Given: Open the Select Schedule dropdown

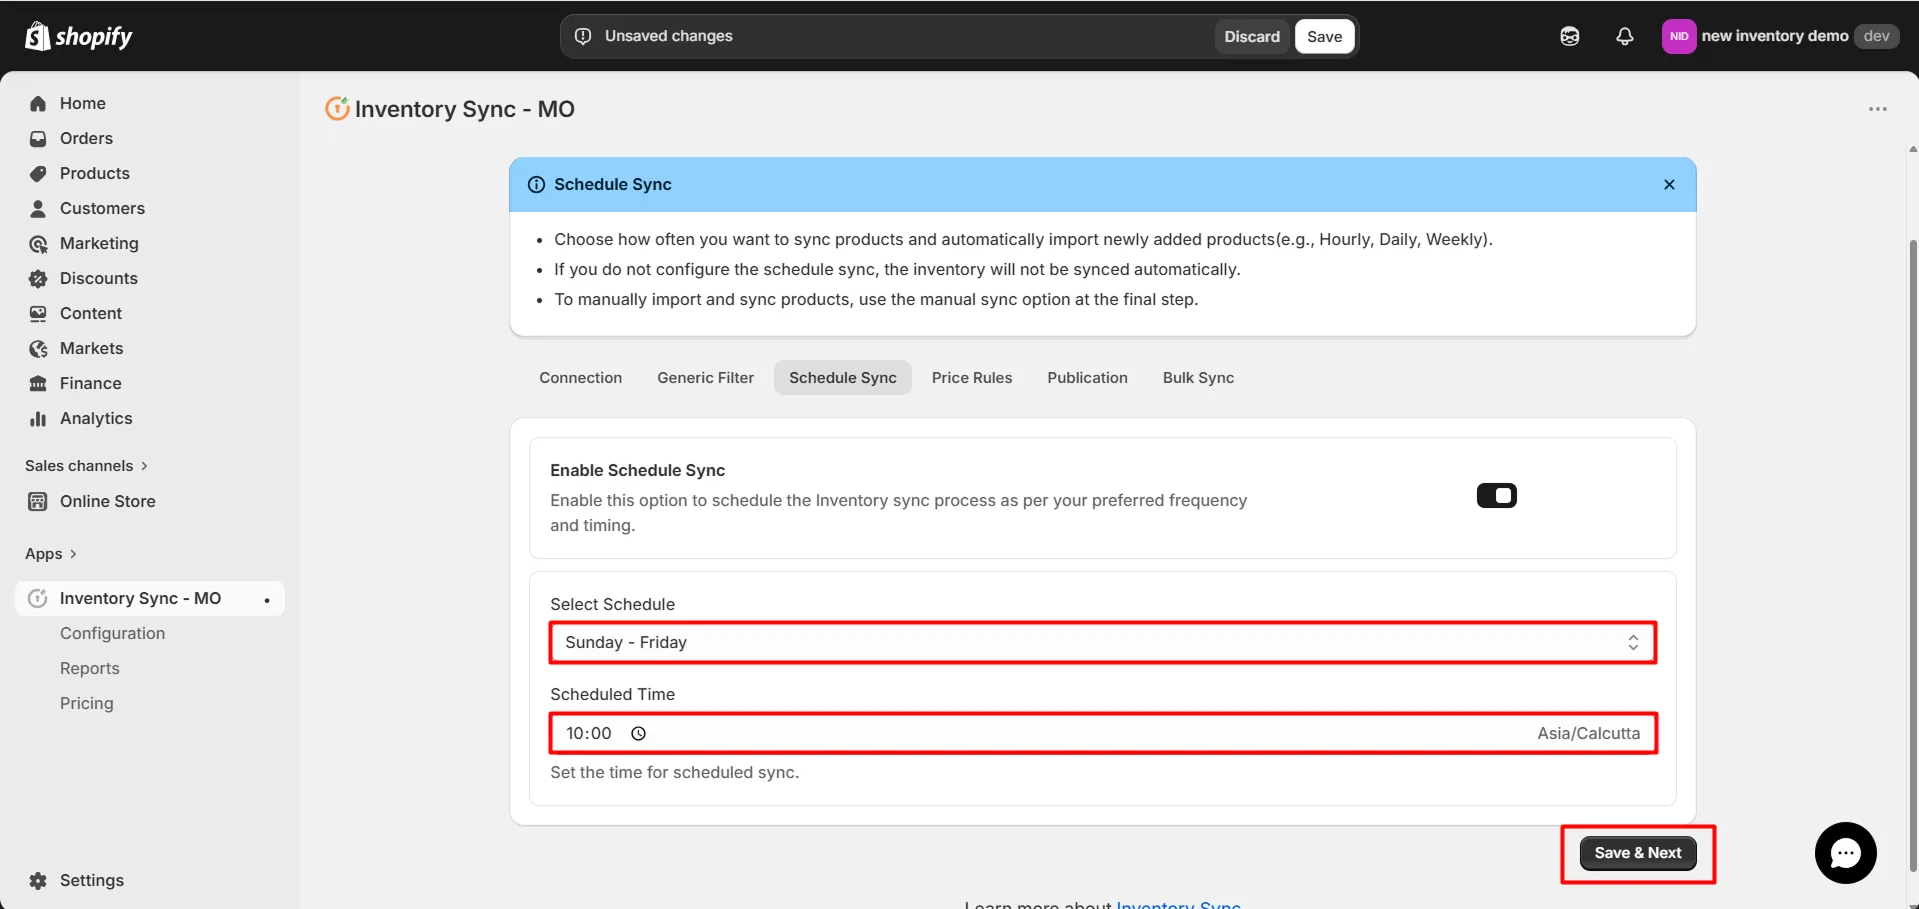Looking at the screenshot, I should 1101,642.
